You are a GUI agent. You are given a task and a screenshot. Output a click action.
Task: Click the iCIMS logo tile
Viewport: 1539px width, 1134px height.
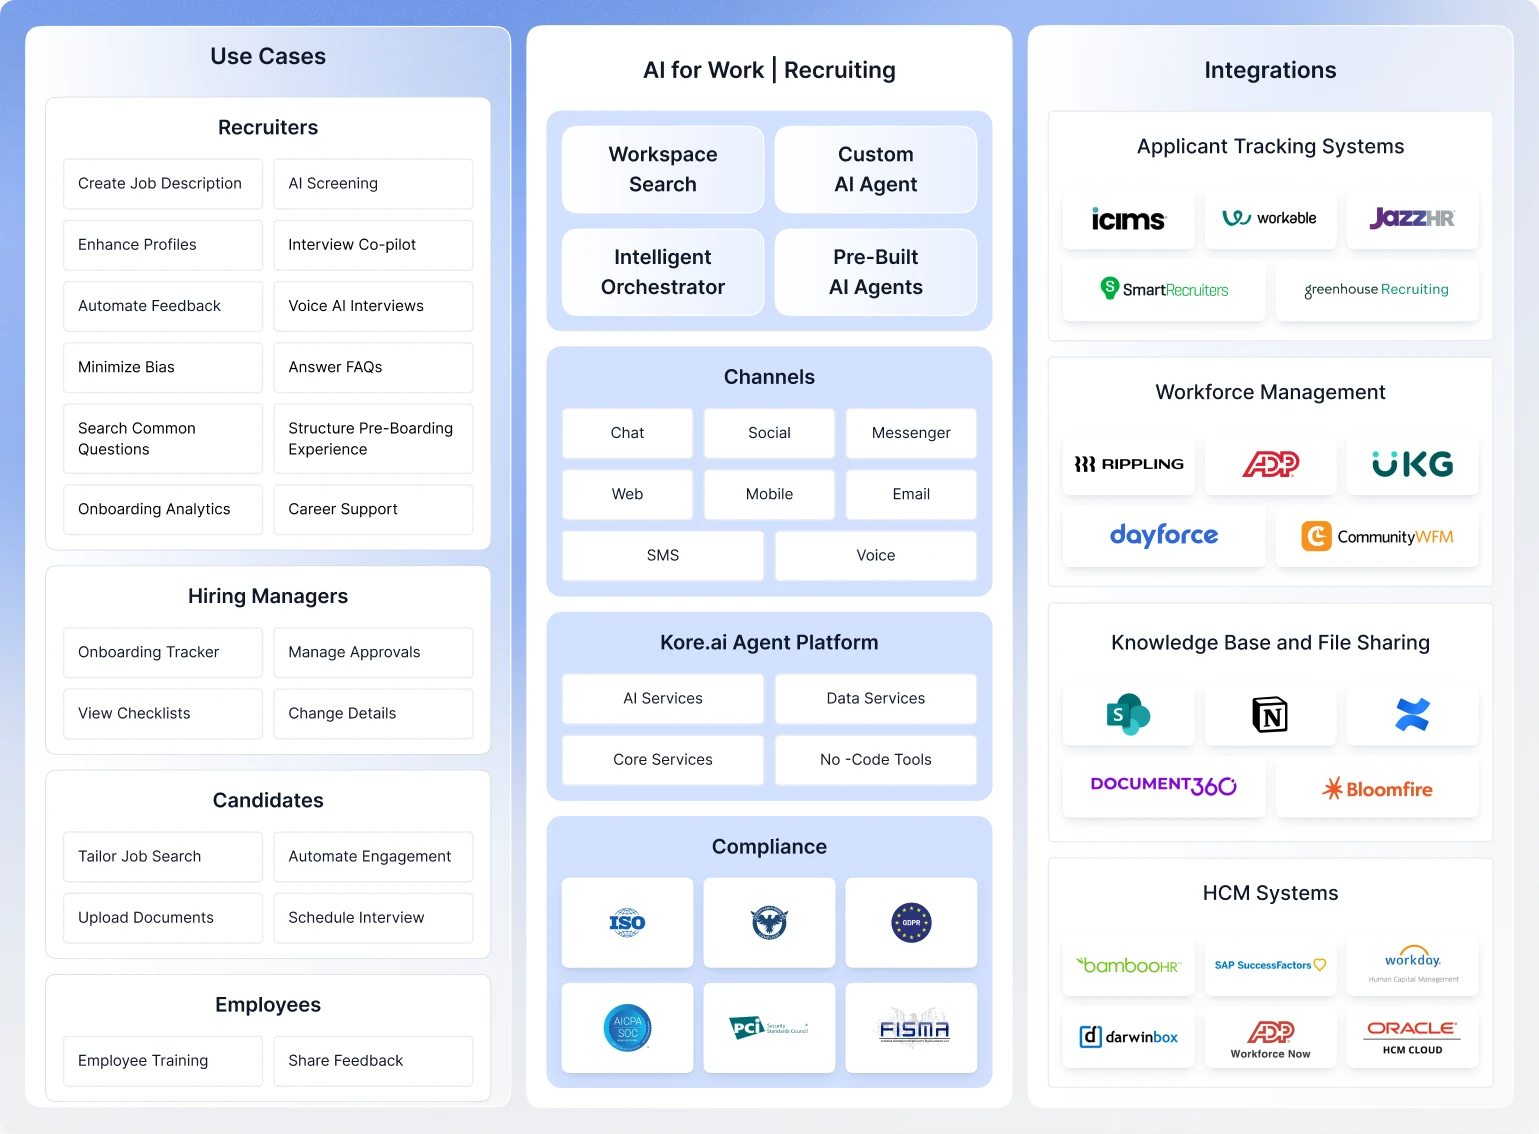point(1128,219)
